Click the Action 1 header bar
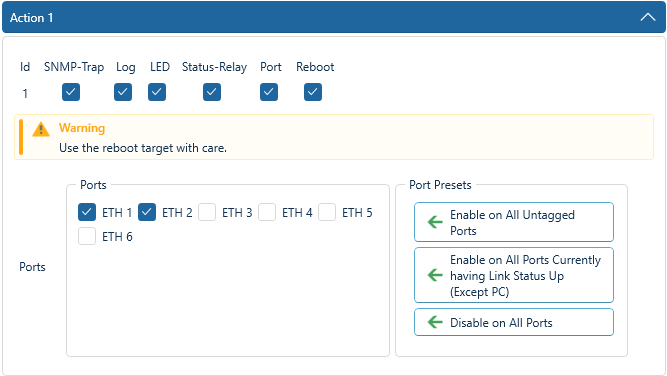 [x=334, y=17]
